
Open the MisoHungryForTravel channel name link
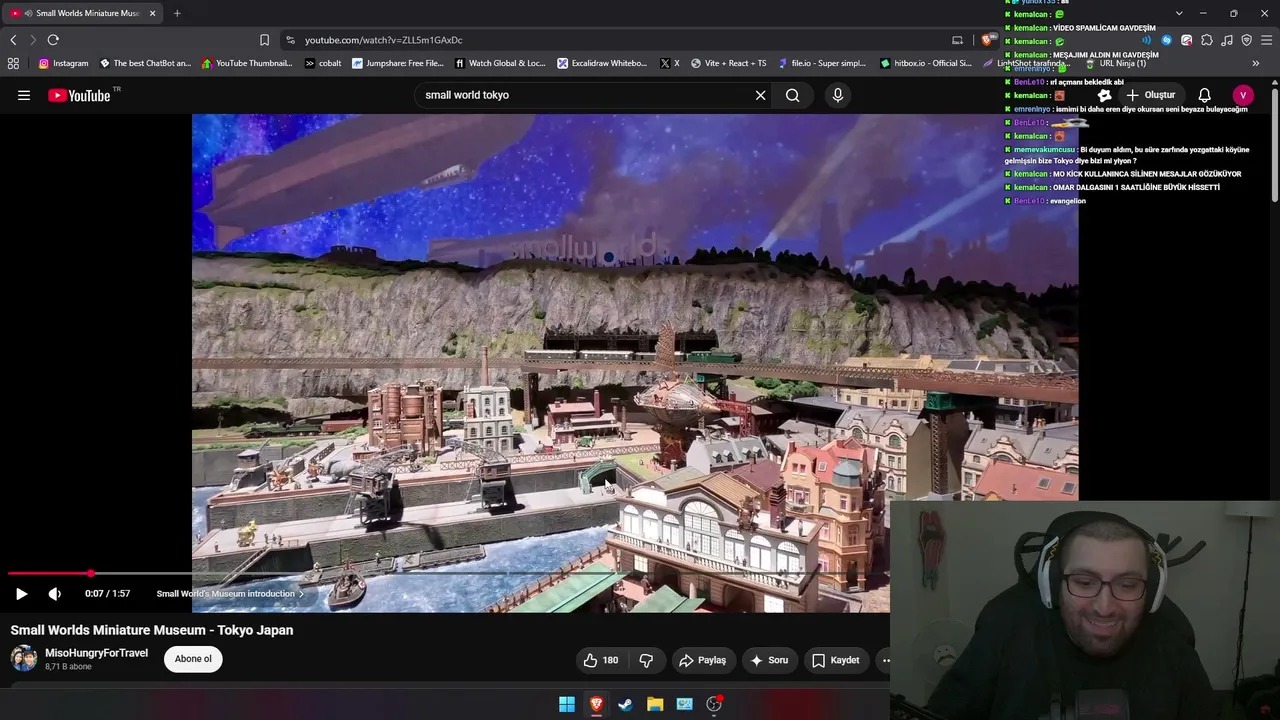coord(96,653)
